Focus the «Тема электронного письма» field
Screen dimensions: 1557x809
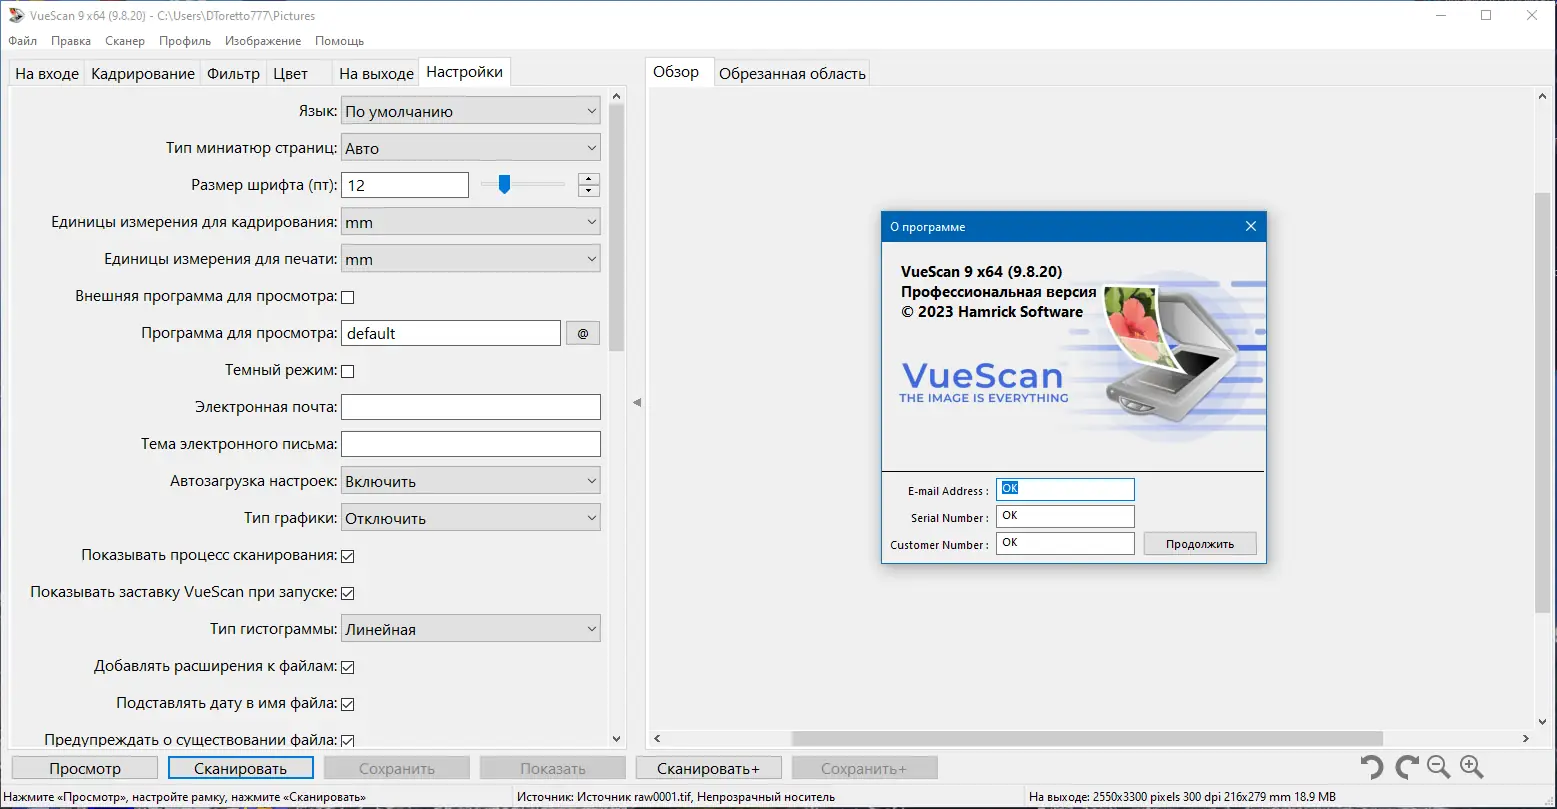(x=471, y=444)
